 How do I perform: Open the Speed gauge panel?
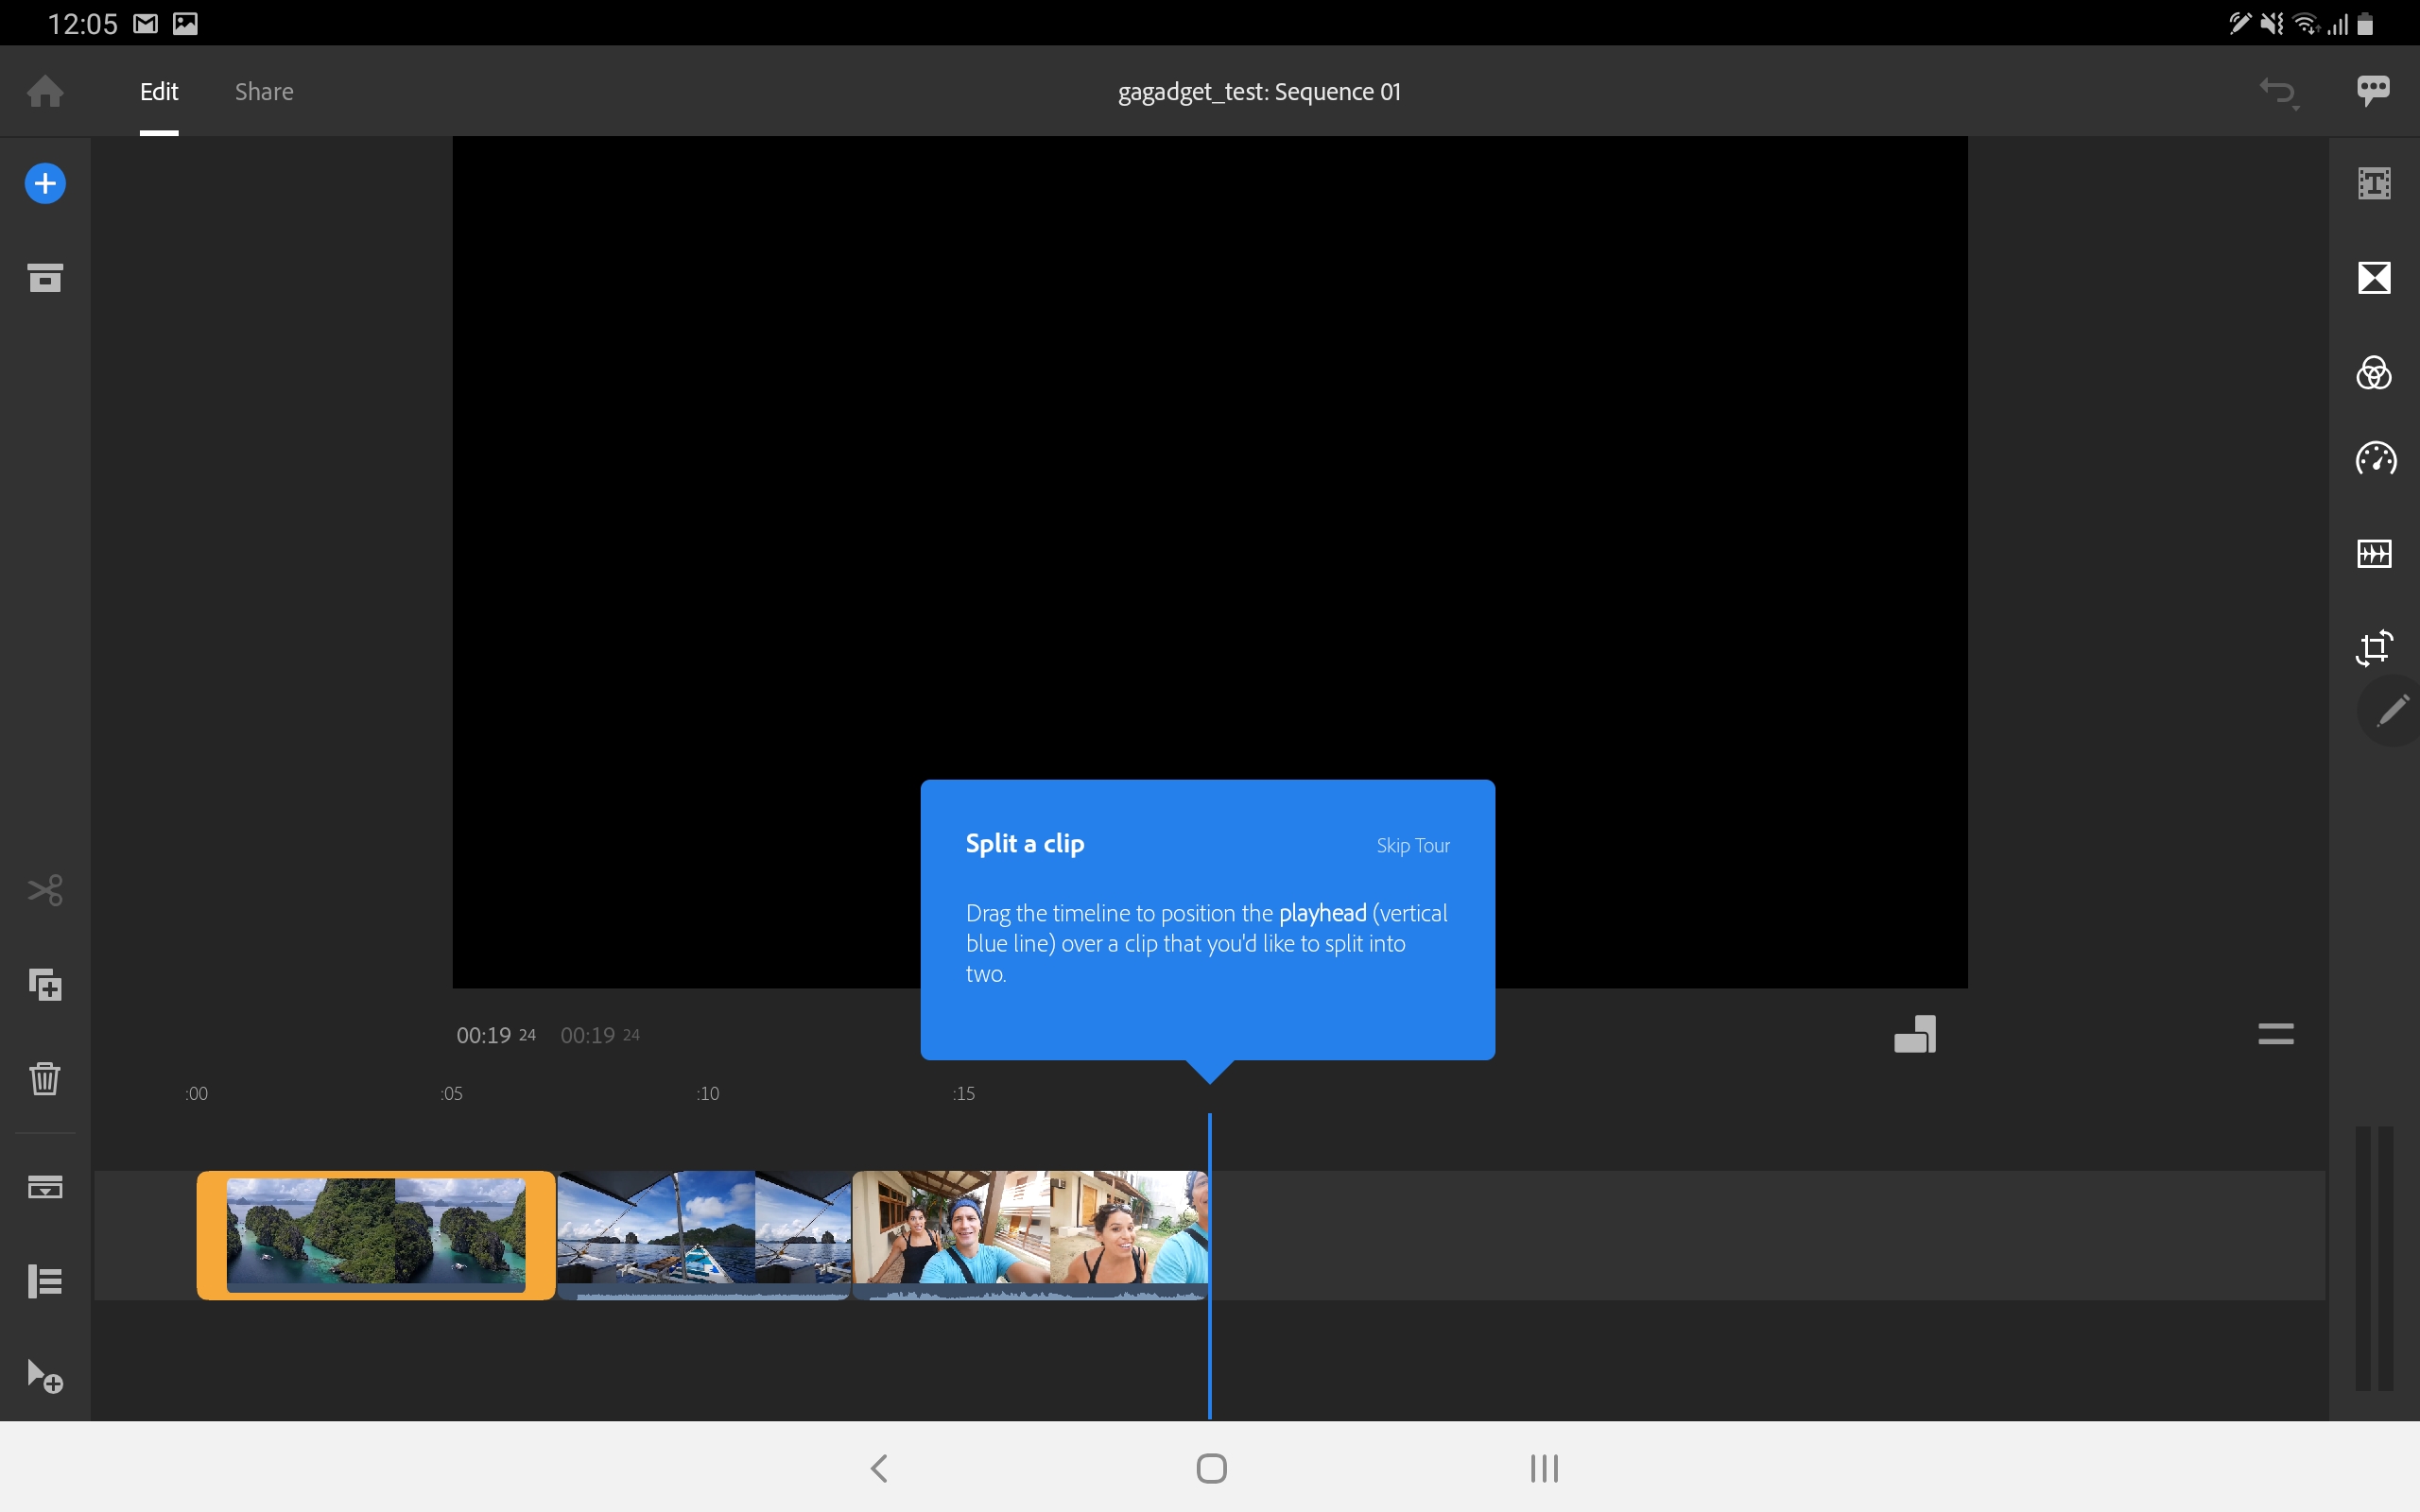pyautogui.click(x=2375, y=459)
